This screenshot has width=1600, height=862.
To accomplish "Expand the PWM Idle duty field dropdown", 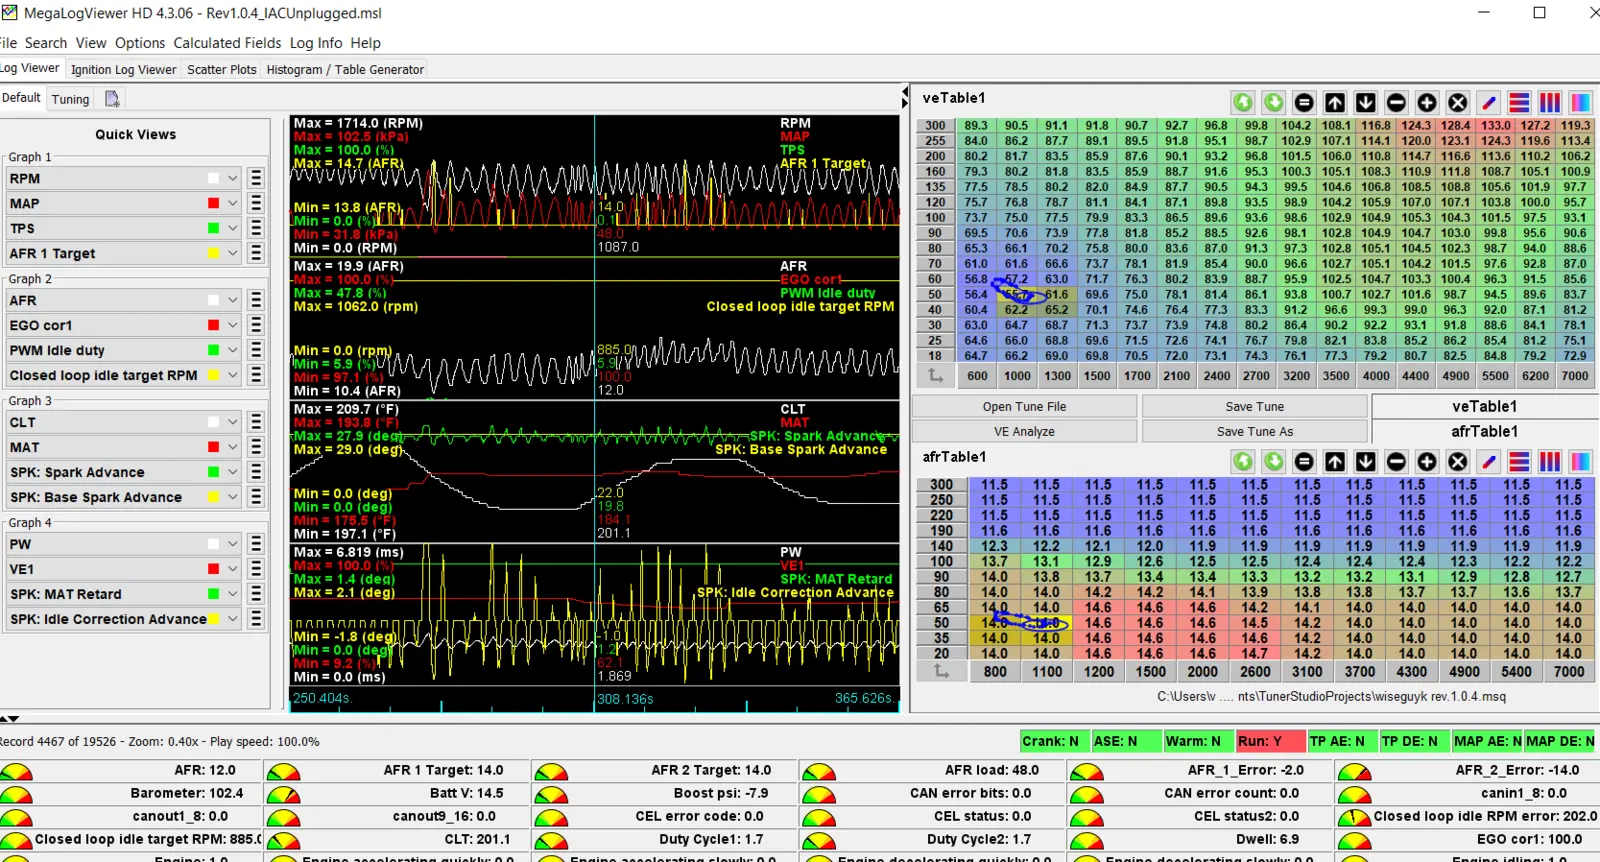I will 232,350.
